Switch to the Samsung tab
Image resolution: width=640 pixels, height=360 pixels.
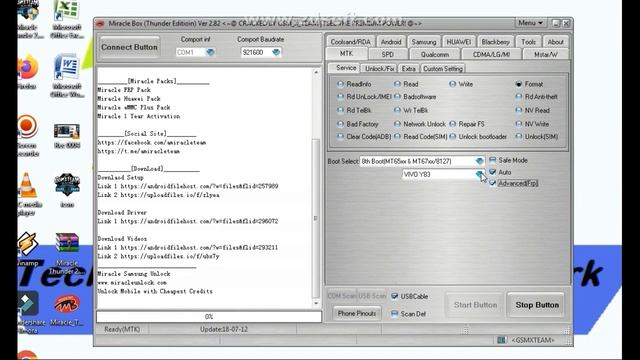coord(424,42)
